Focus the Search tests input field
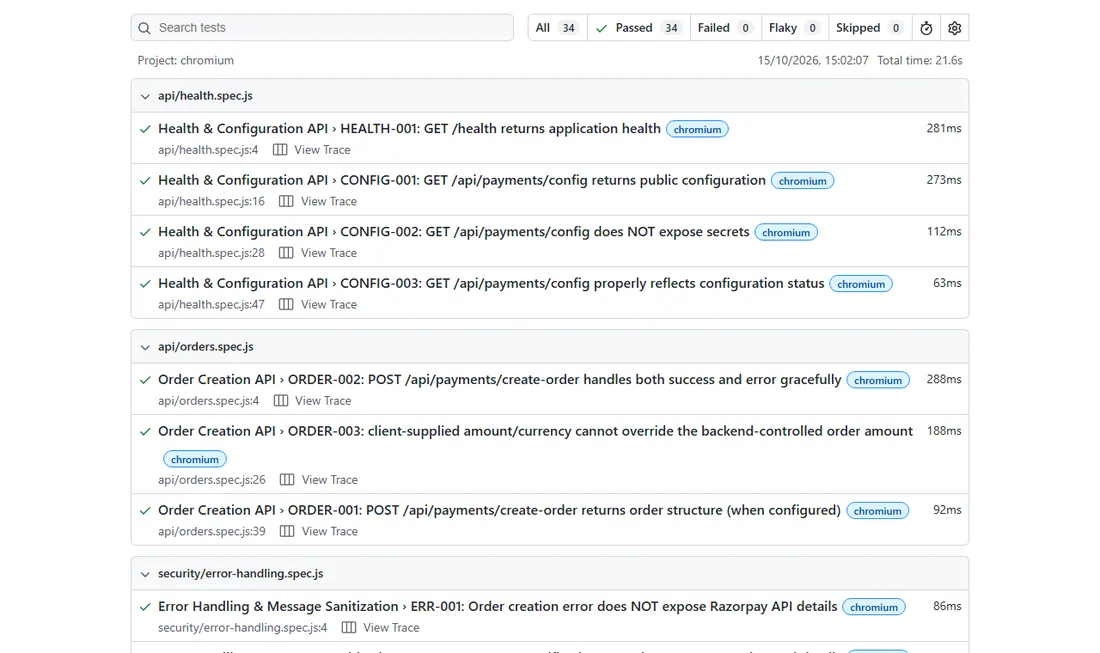The image size is (1100, 653). point(322,28)
